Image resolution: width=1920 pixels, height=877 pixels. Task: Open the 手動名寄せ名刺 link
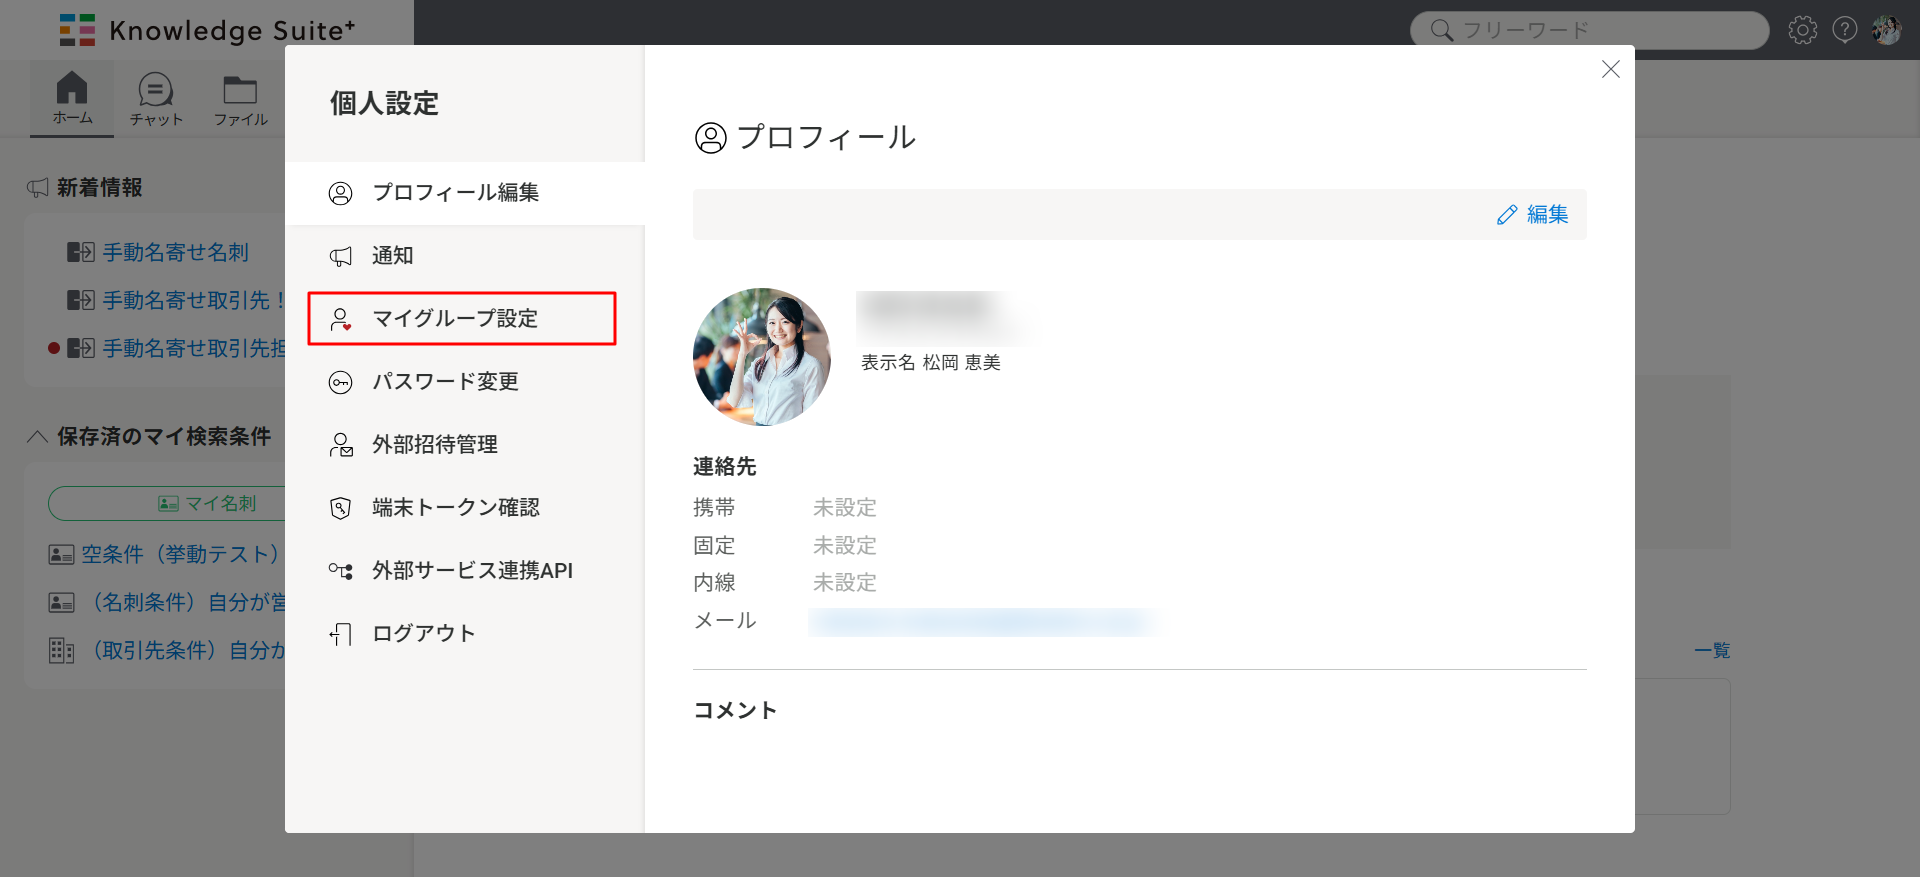click(x=175, y=253)
